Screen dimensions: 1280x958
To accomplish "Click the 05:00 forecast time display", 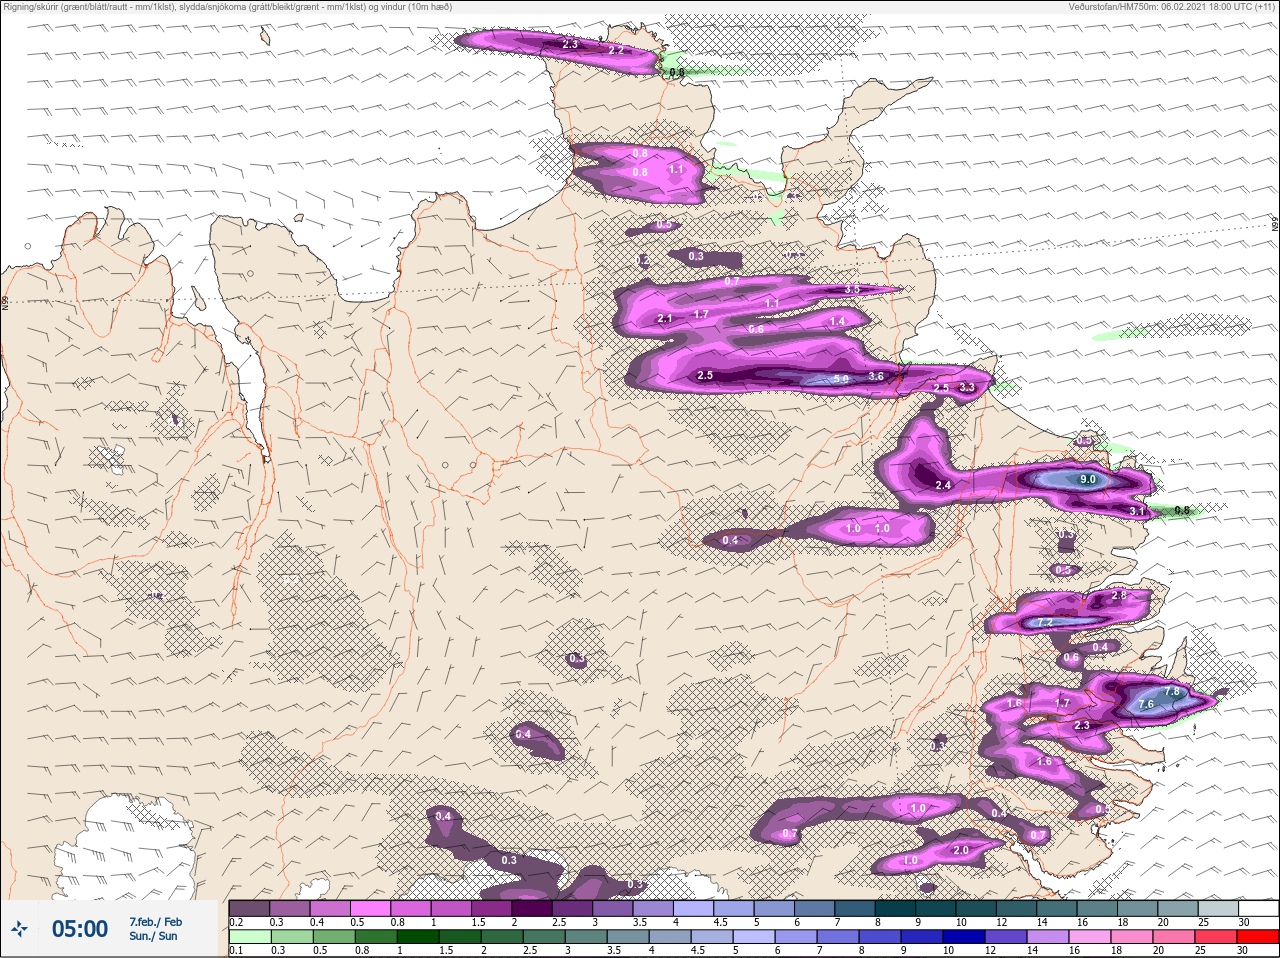I will coord(80,929).
